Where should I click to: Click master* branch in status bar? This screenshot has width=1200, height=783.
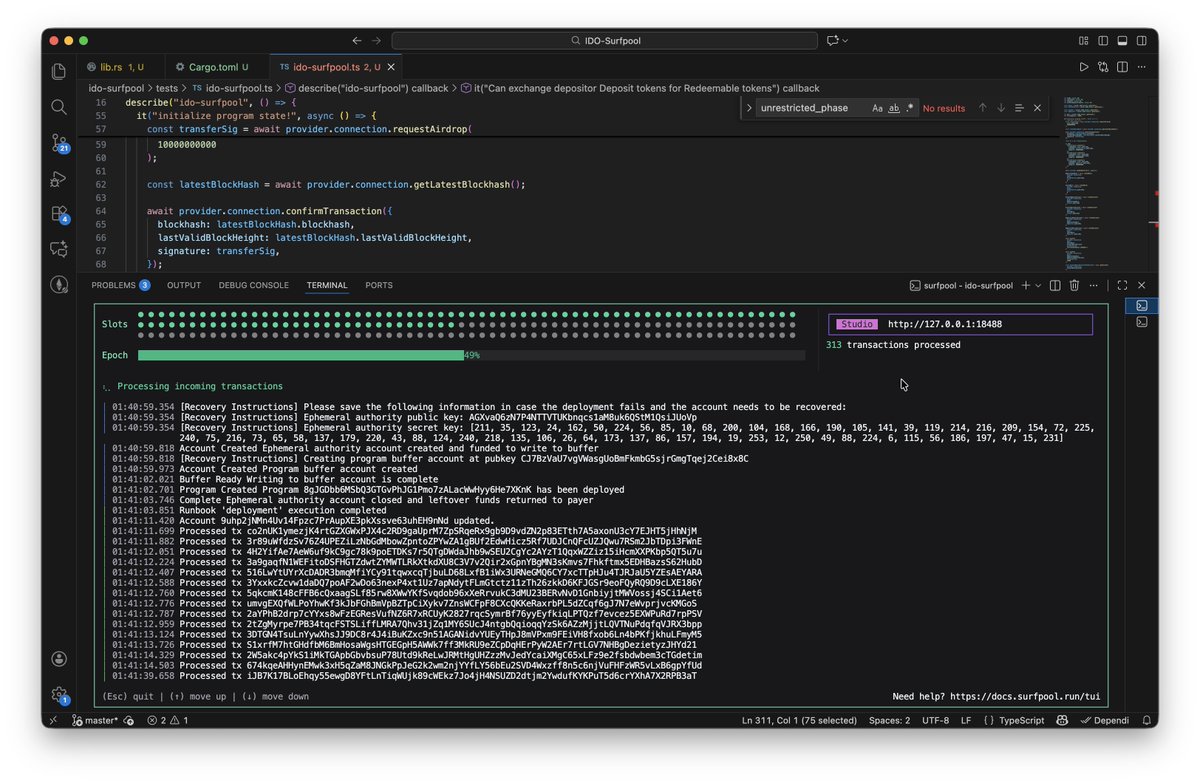[x=95, y=720]
